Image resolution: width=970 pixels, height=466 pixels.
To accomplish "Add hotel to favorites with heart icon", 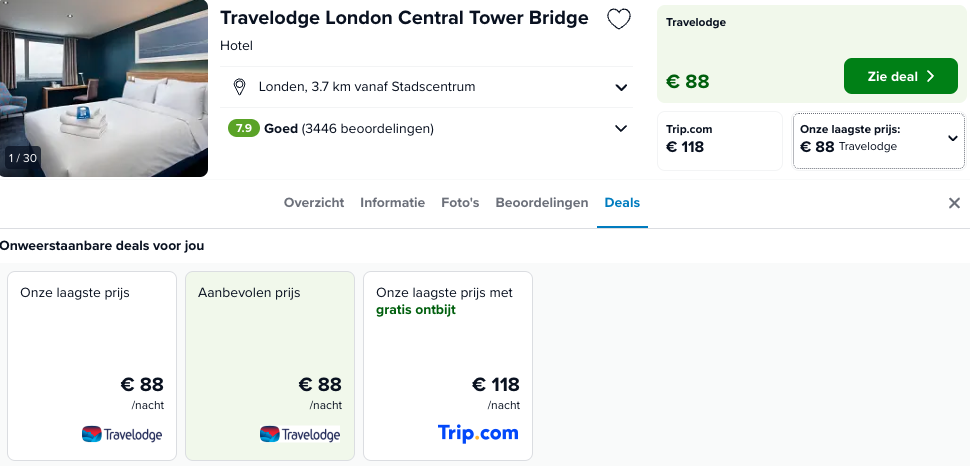I will (619, 19).
